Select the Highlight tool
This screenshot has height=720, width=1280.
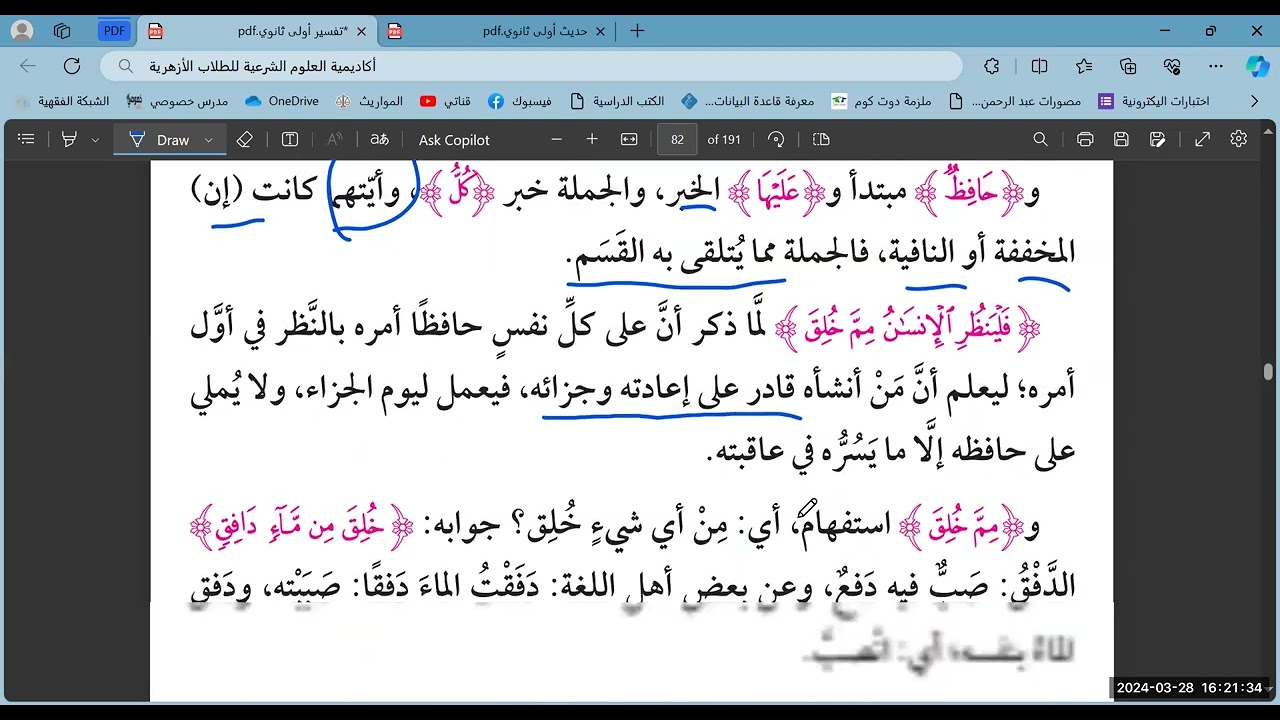69,140
